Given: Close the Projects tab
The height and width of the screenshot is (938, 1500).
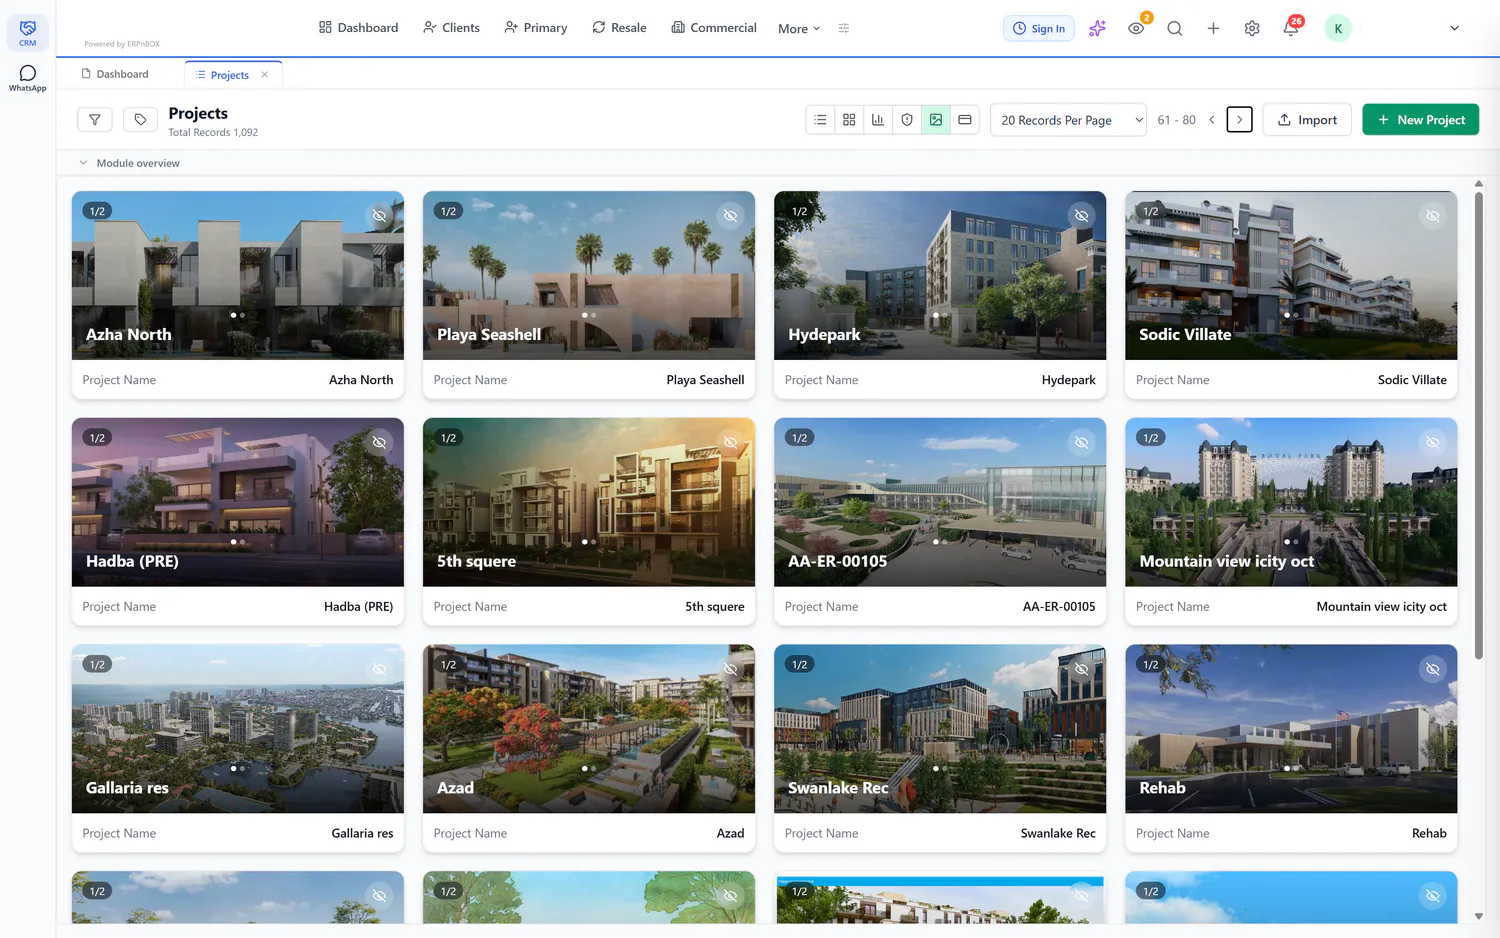Looking at the screenshot, I should (x=265, y=75).
